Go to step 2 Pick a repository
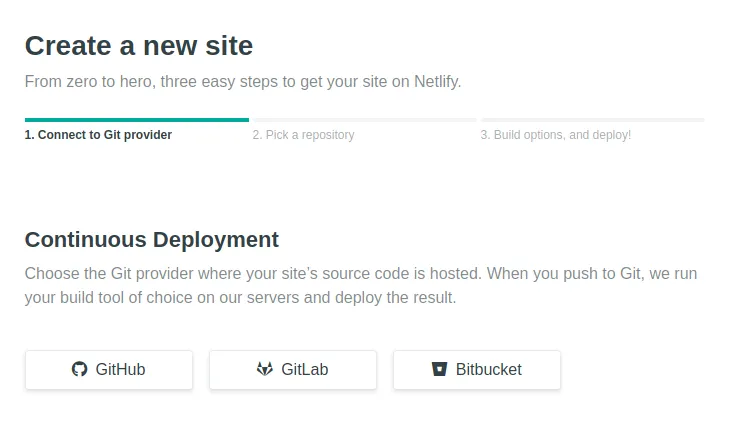 pos(303,135)
